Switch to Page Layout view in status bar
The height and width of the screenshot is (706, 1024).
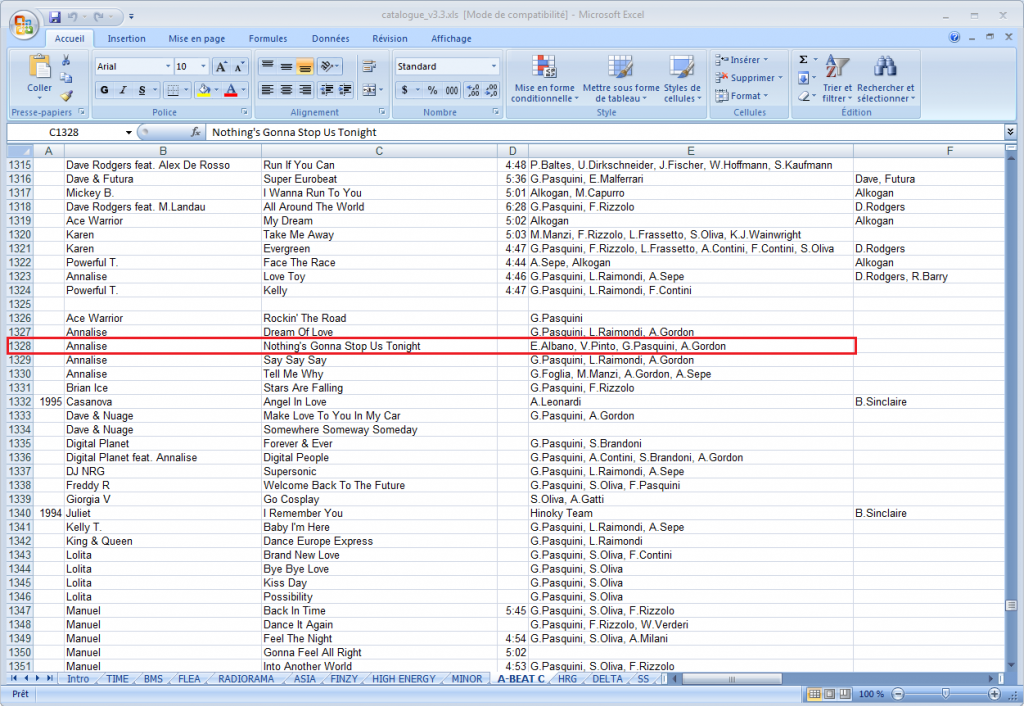point(829,694)
